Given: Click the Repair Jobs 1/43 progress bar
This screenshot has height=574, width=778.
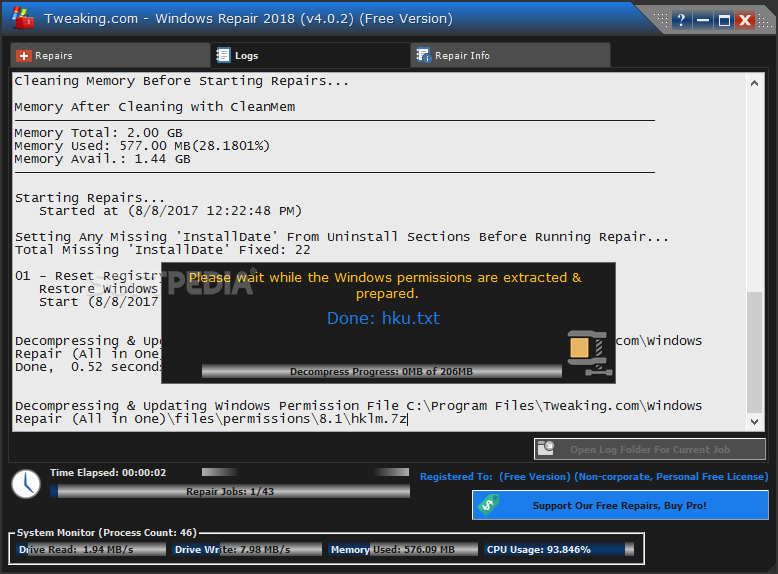Looking at the screenshot, I should click(x=230, y=491).
